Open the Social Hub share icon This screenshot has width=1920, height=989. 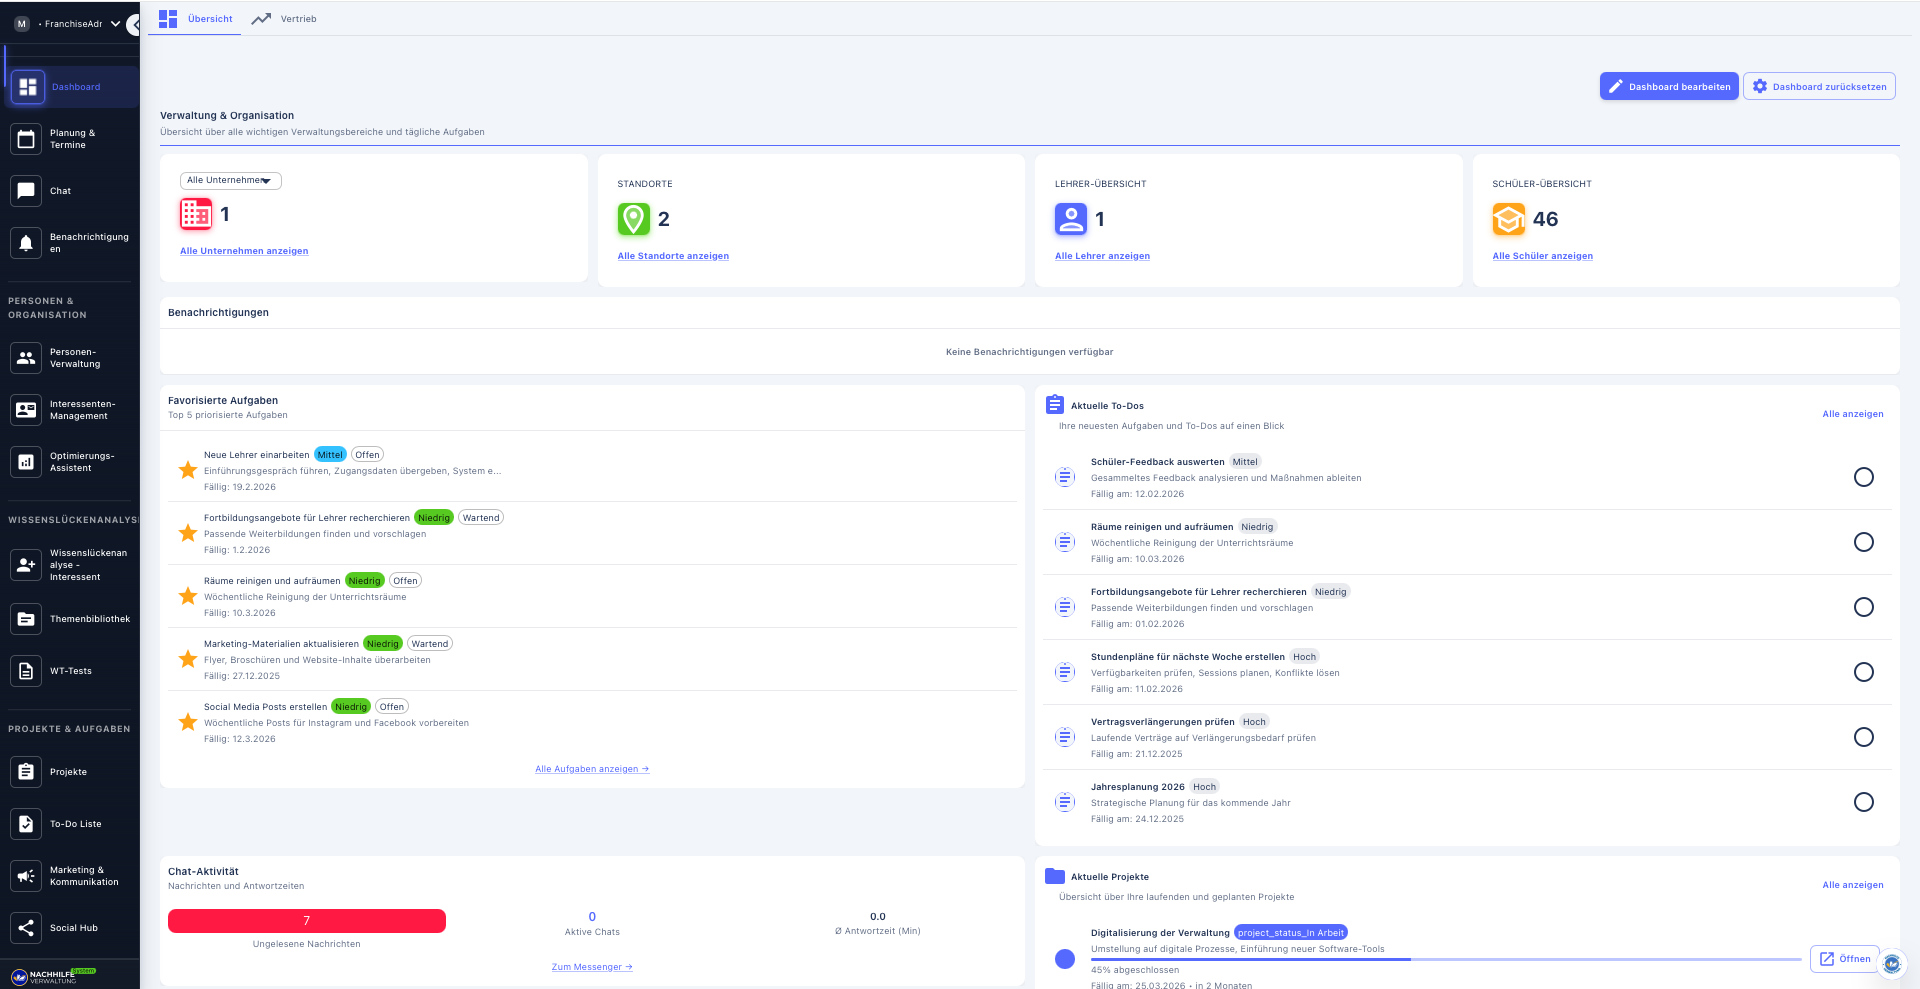tap(26, 928)
